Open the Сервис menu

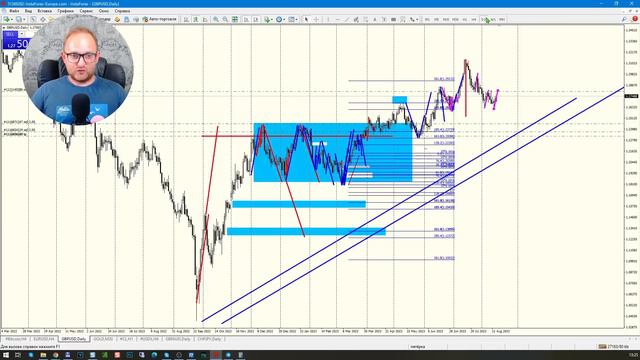pyautogui.click(x=86, y=11)
